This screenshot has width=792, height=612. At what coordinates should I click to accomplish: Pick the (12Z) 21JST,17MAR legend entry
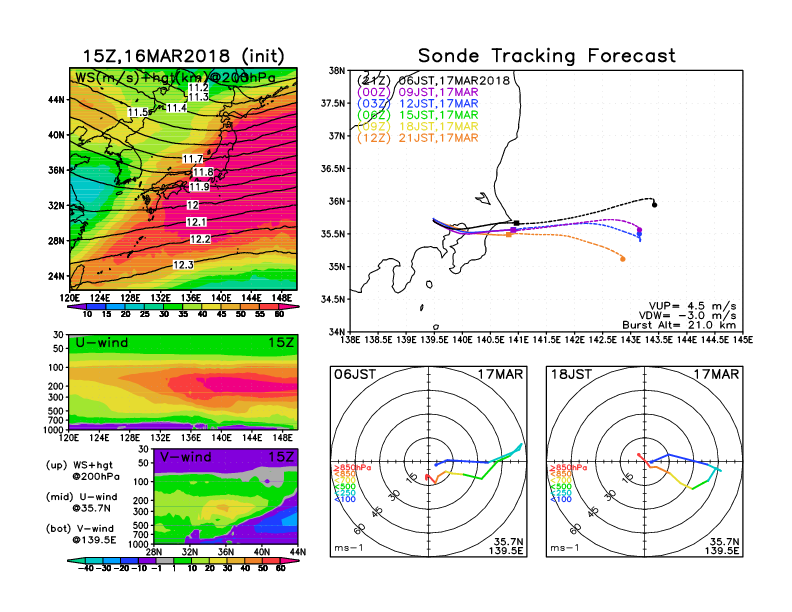pyautogui.click(x=420, y=137)
